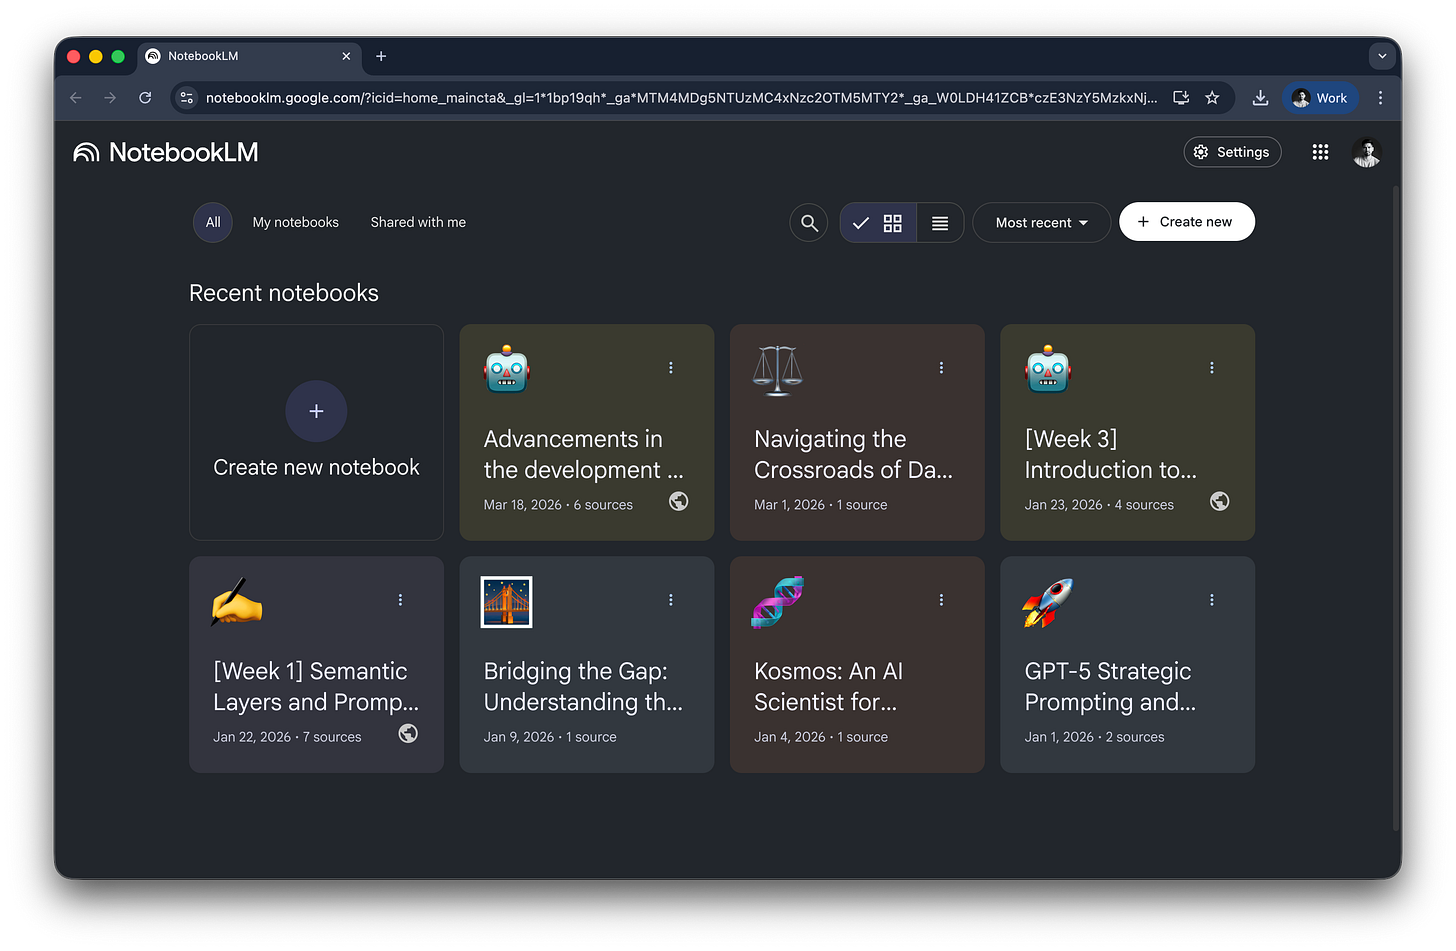Click the balance scale icon on Navigating card

[778, 370]
